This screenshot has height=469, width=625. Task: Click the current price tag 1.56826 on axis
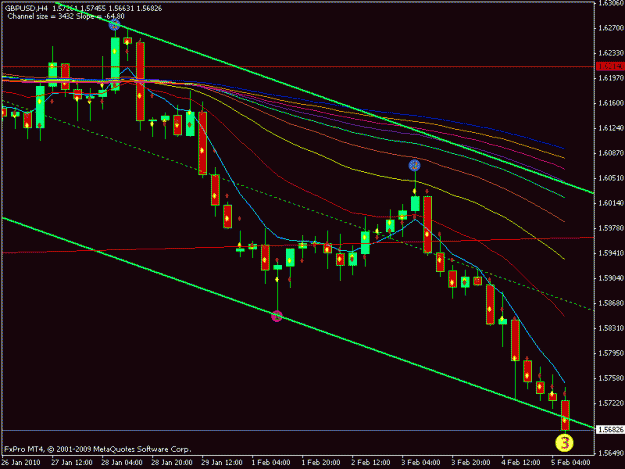pos(610,430)
